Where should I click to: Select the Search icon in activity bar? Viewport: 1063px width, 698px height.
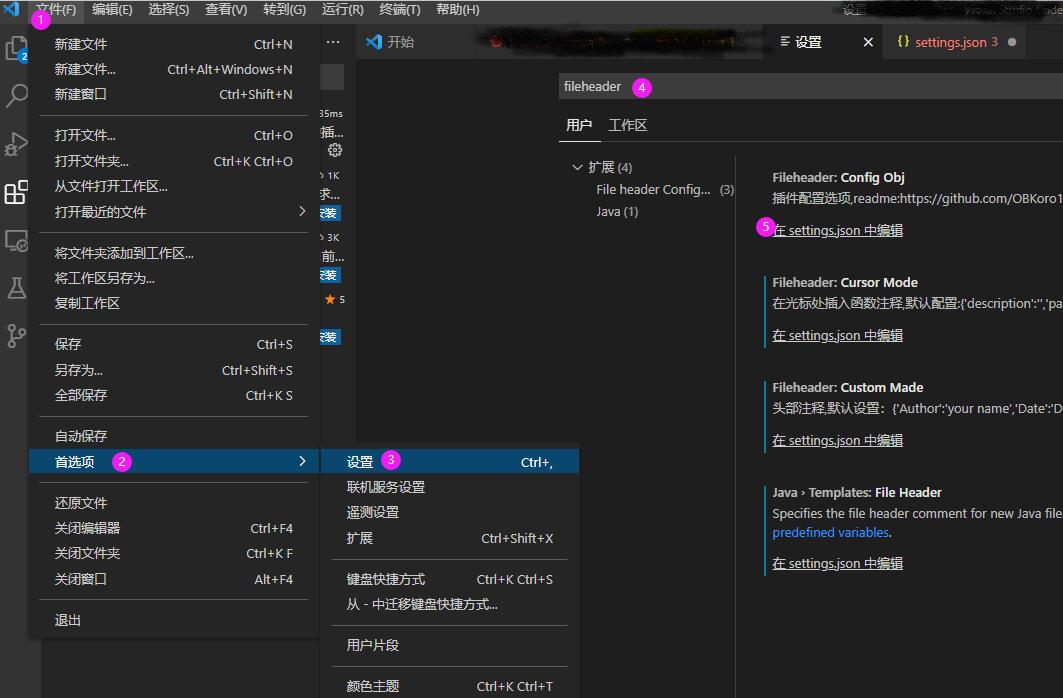pyautogui.click(x=15, y=96)
